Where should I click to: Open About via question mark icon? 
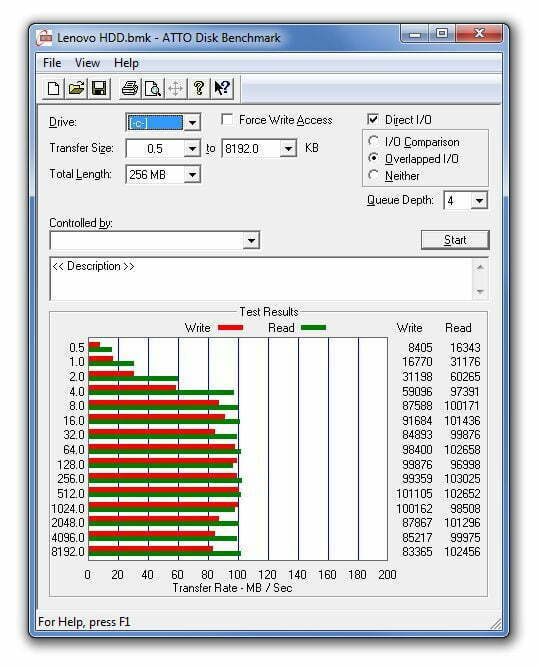pyautogui.click(x=199, y=89)
